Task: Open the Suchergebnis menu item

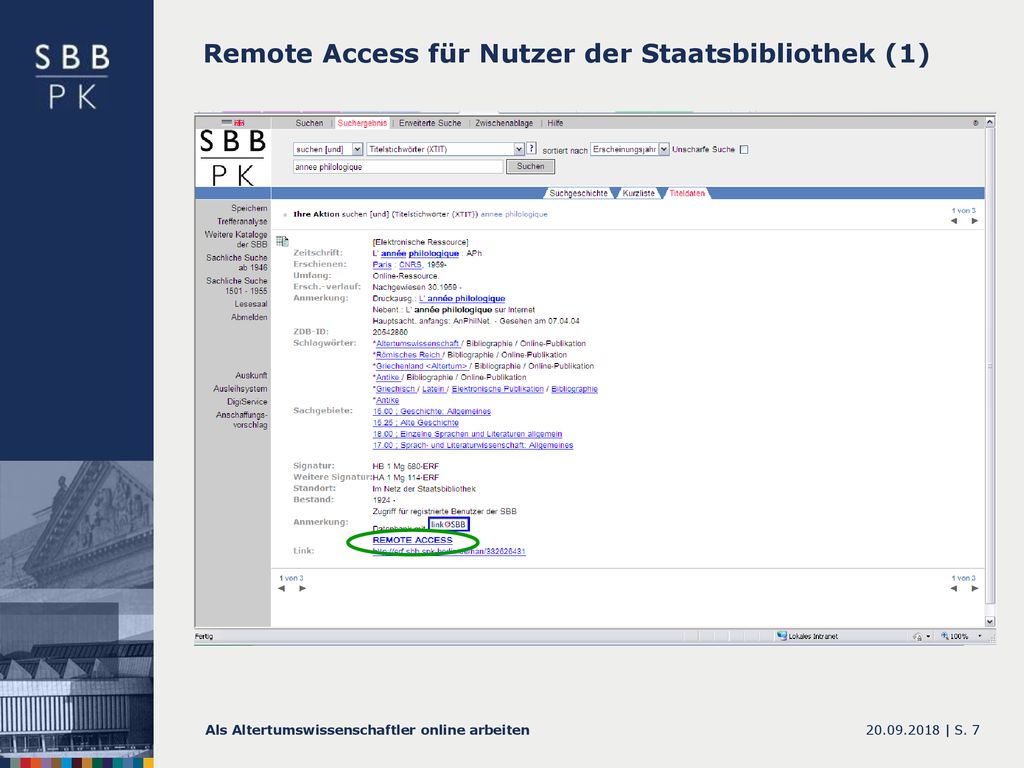Action: [x=362, y=123]
